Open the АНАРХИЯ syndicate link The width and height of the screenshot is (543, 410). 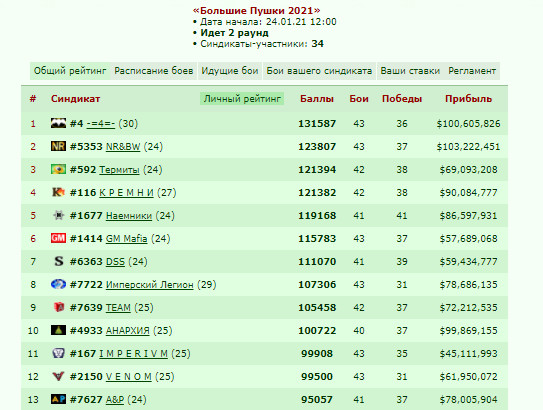click(127, 330)
